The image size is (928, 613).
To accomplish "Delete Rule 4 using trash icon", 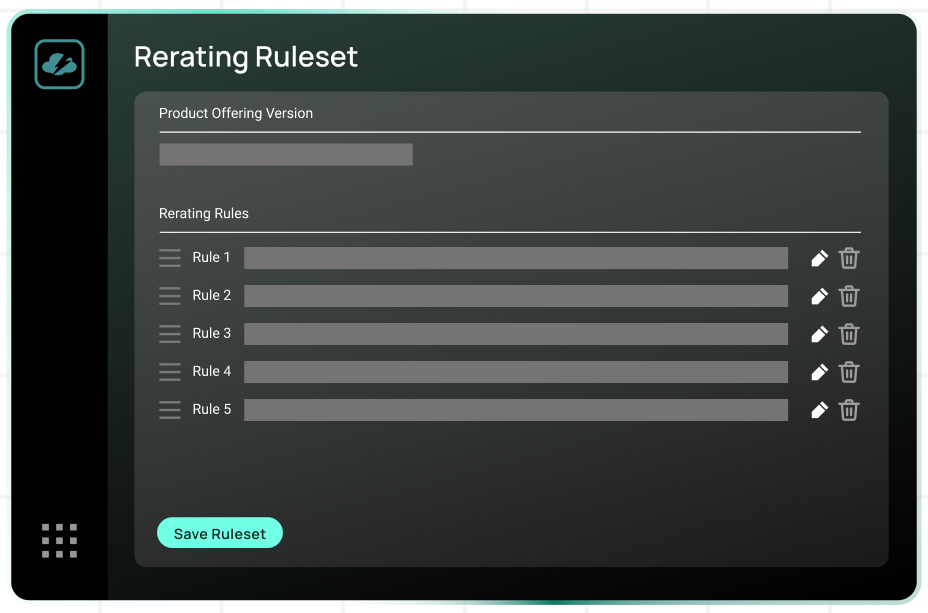I will click(x=849, y=372).
